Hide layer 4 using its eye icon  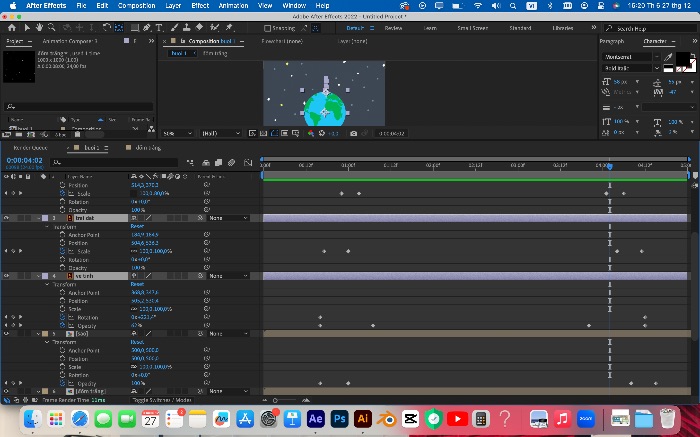coord(6,276)
